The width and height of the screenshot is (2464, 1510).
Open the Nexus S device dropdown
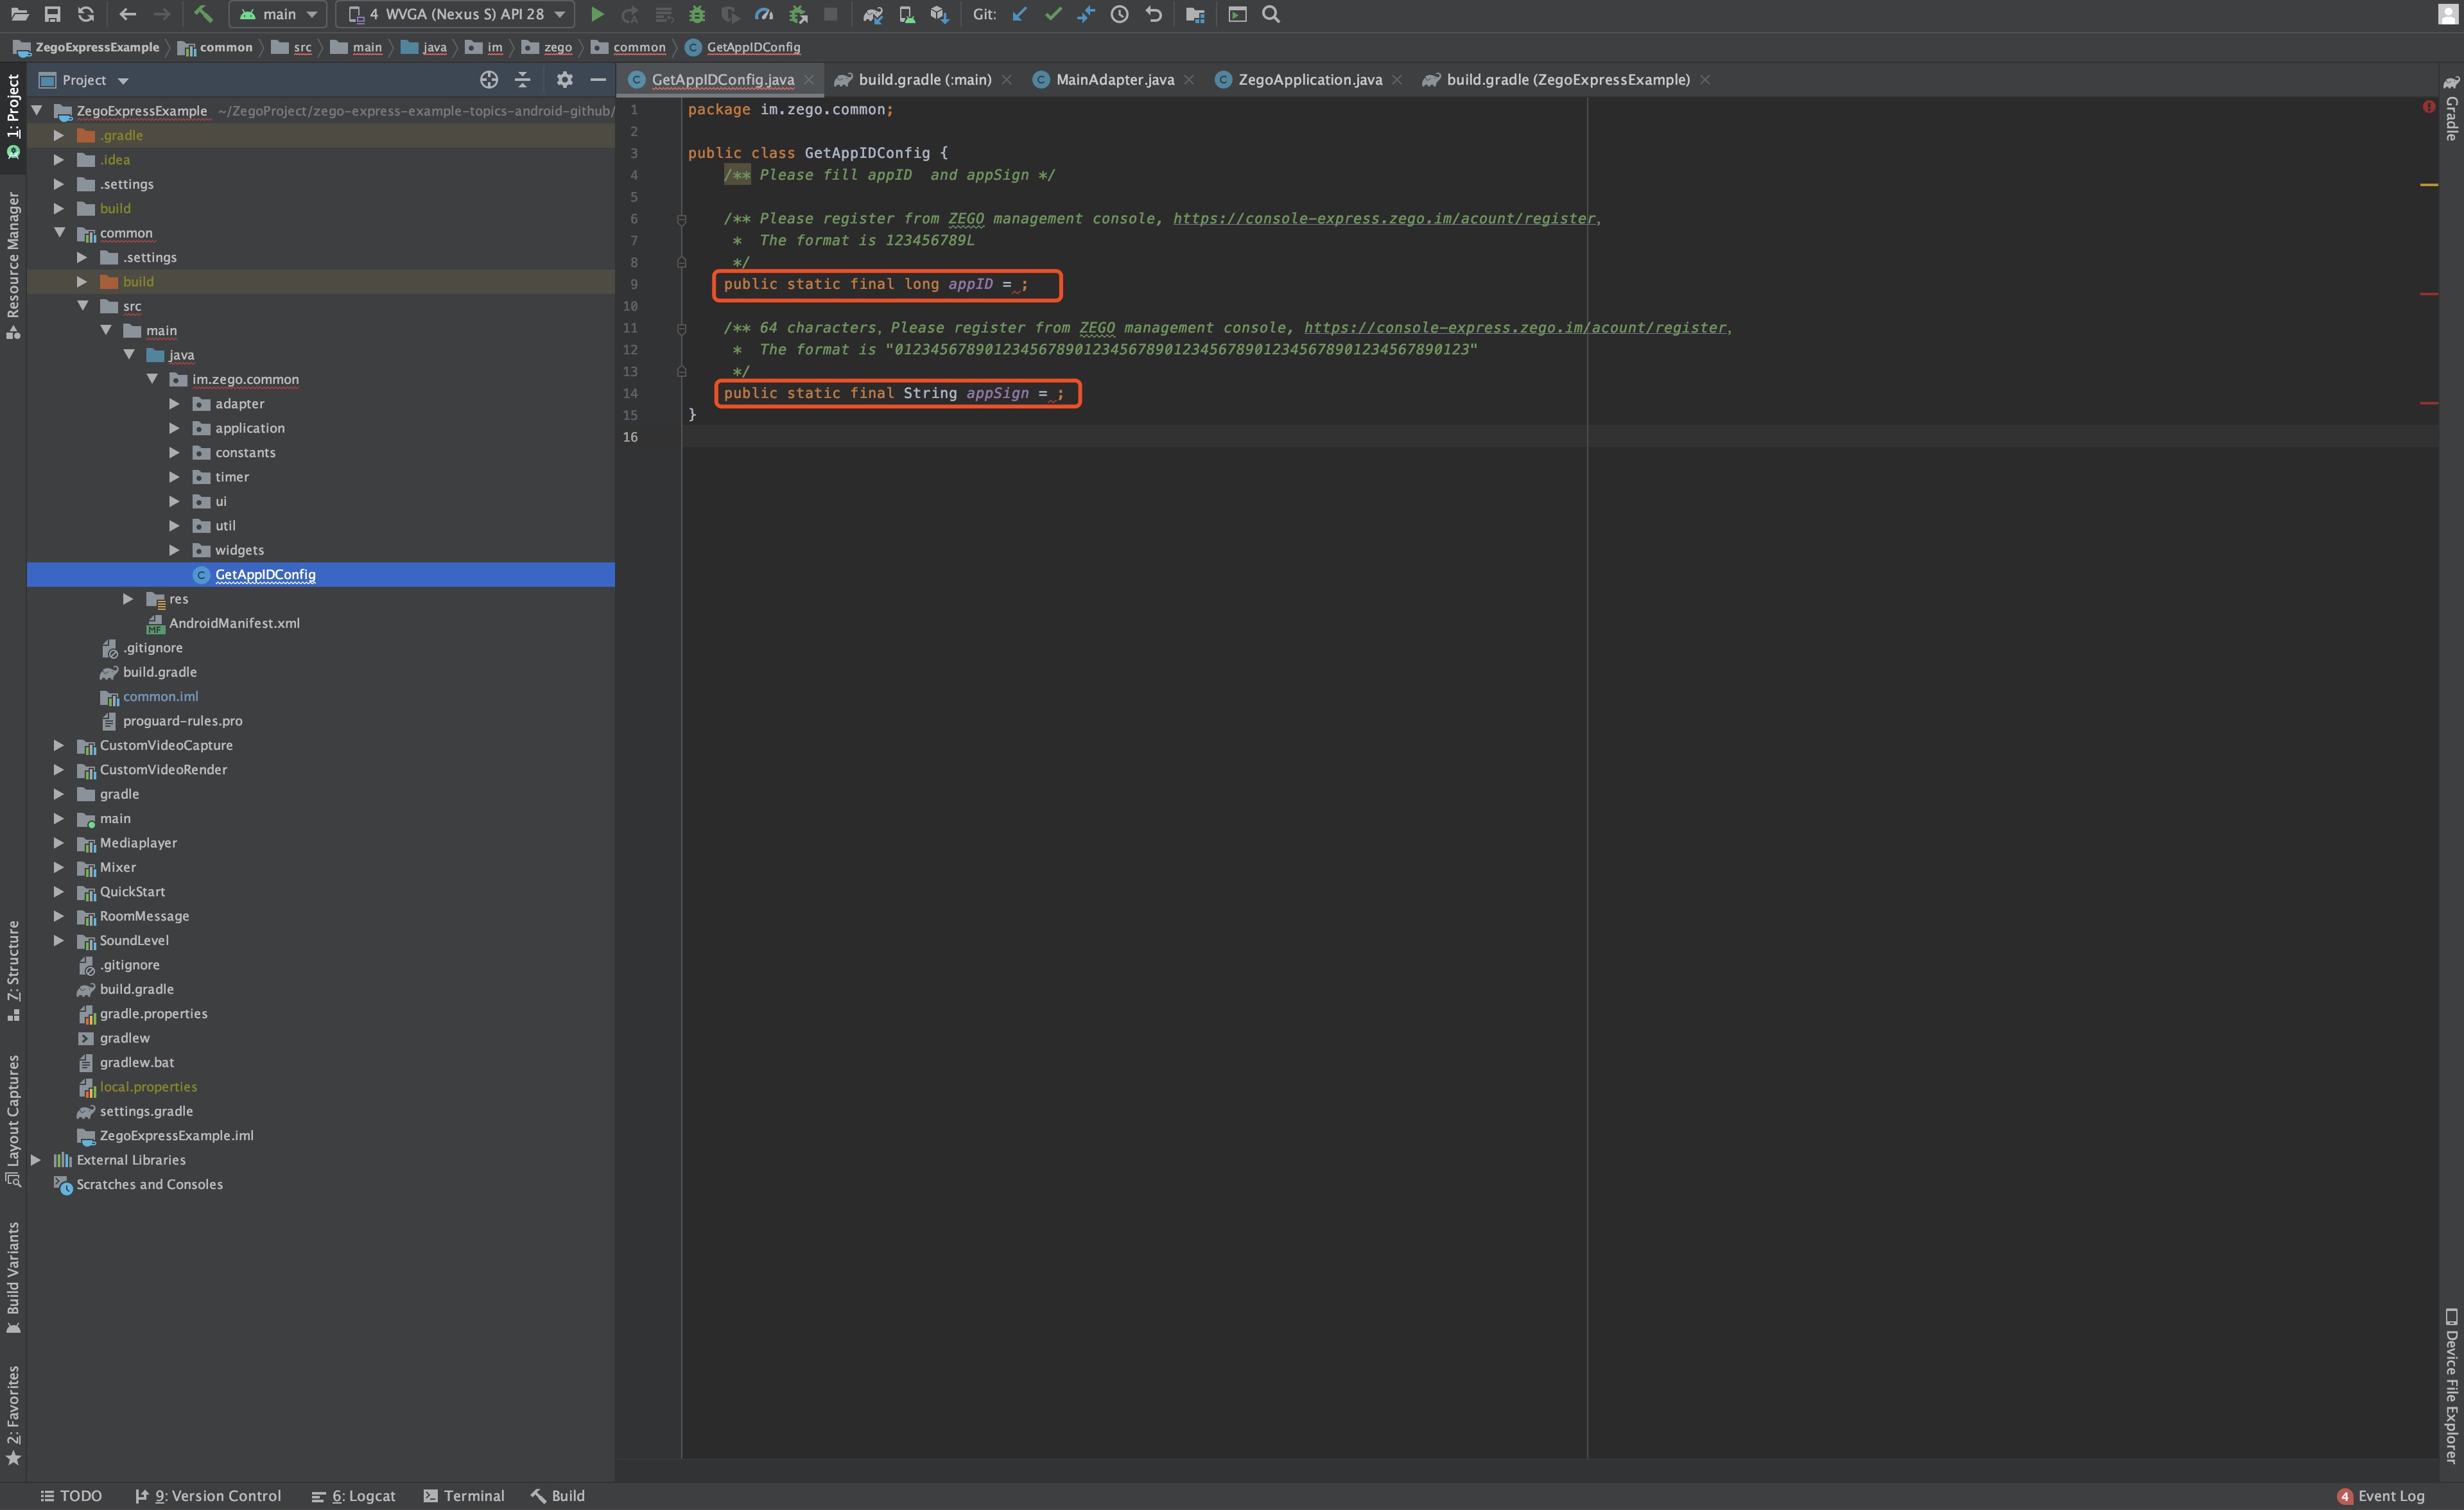(x=456, y=14)
